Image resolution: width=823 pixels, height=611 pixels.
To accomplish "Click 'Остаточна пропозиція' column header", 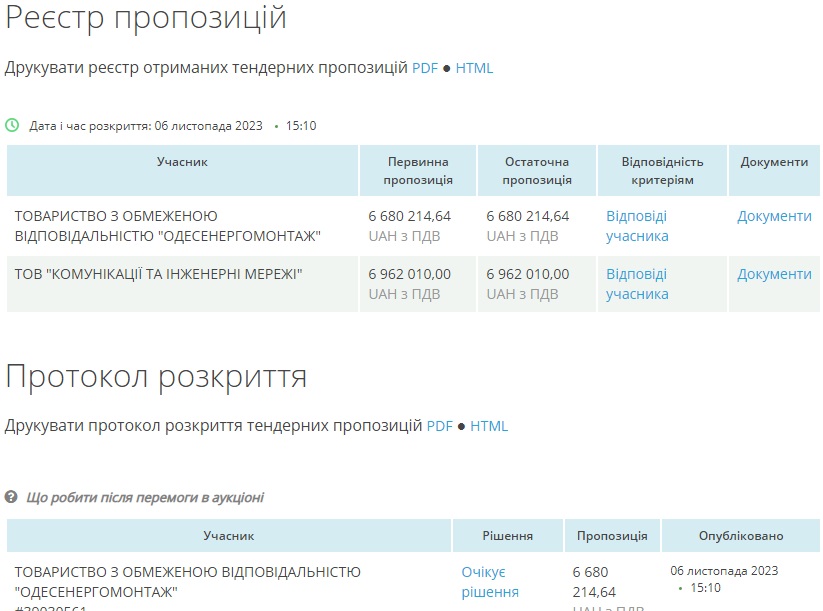I will (537, 171).
